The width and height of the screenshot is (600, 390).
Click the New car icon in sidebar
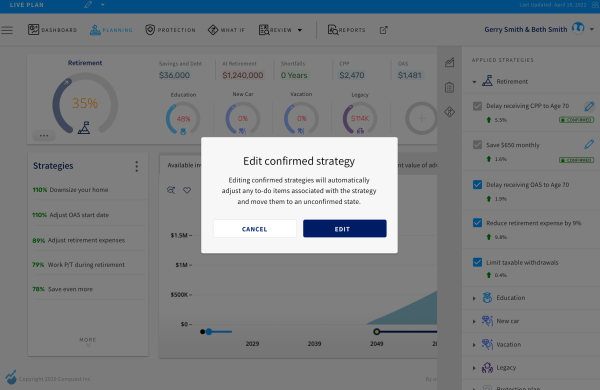[487, 321]
